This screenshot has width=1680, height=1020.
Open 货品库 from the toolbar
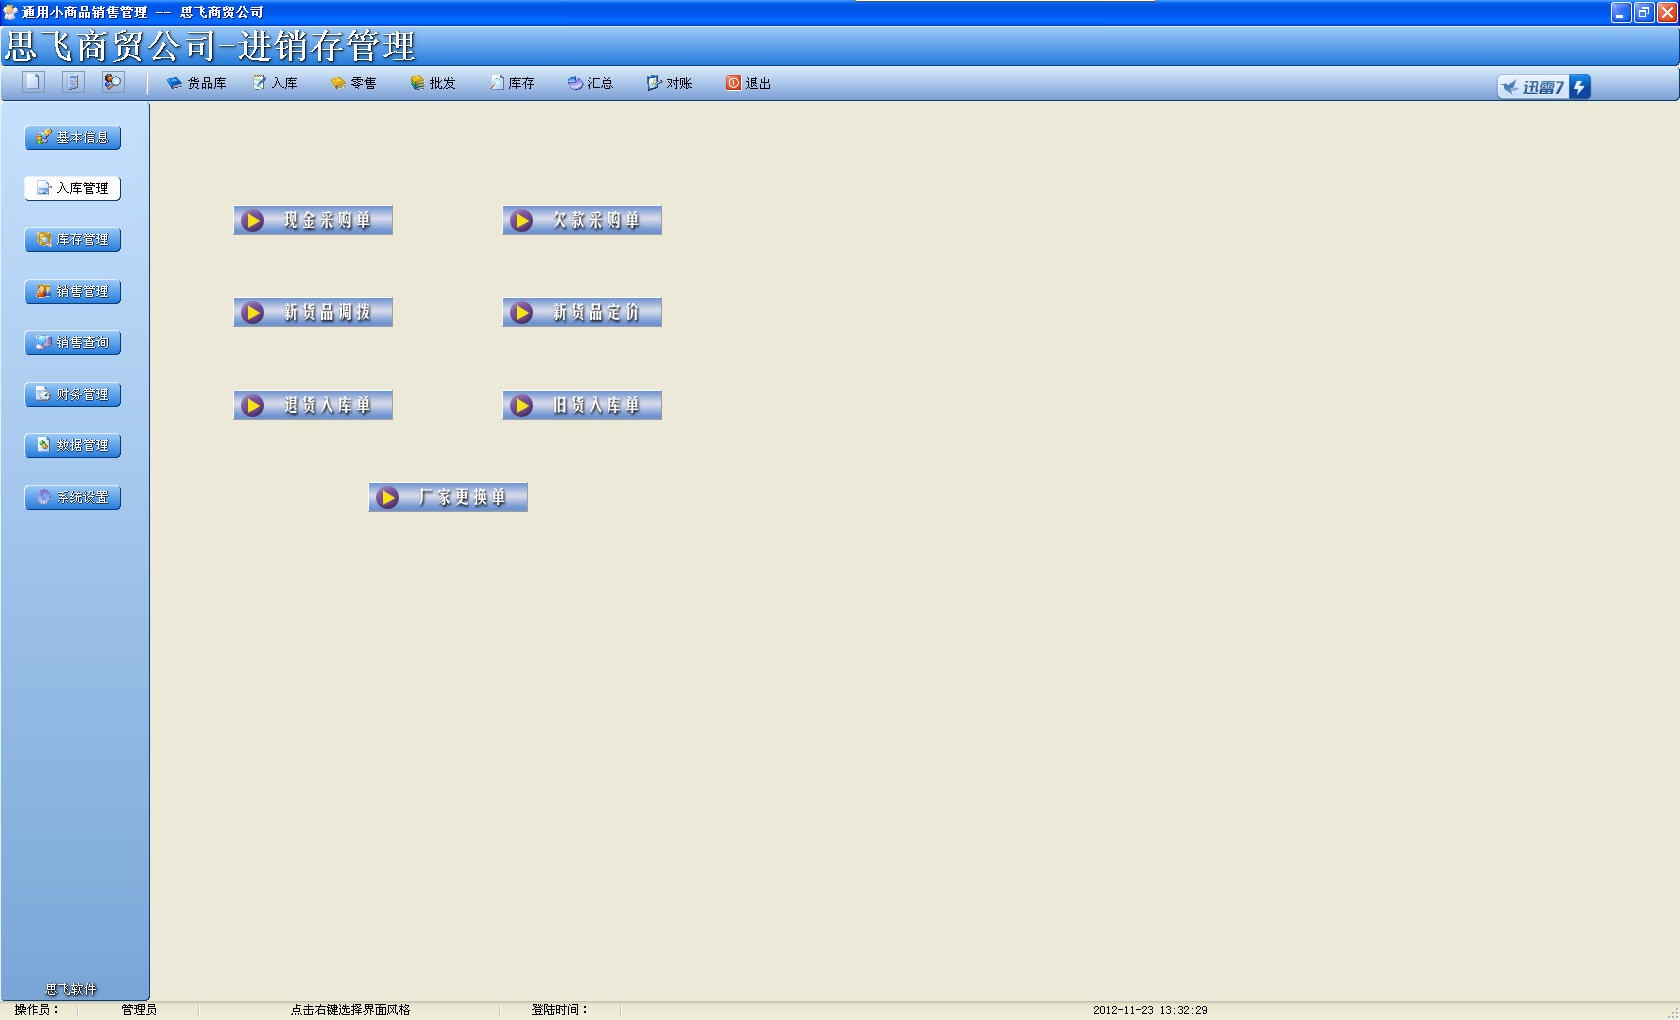[x=197, y=83]
